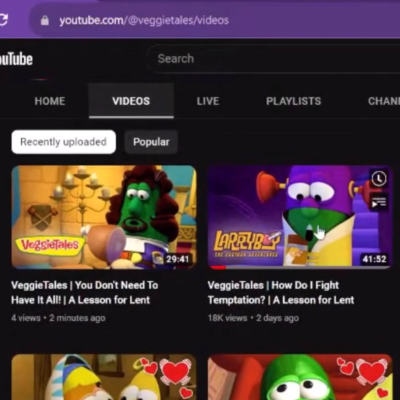Click the '18K views • 2 days ago' text

(253, 318)
